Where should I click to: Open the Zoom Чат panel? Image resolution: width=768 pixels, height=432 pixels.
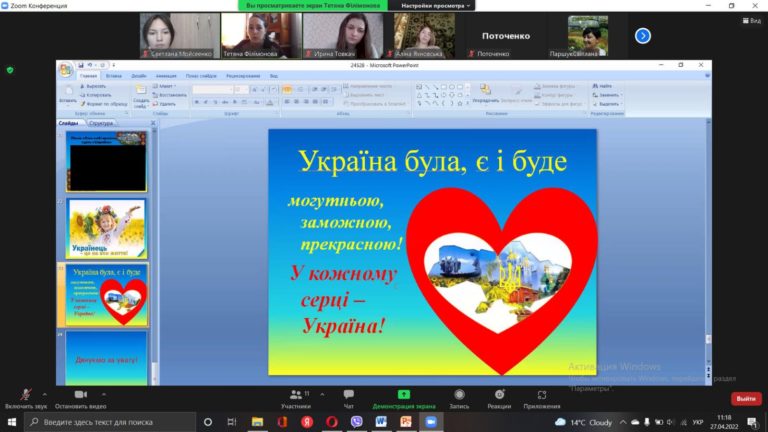pyautogui.click(x=348, y=395)
